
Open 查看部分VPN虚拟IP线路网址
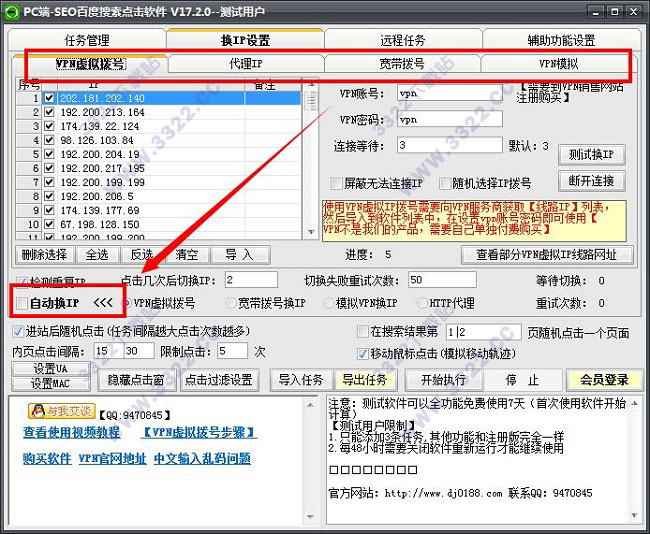click(547, 255)
